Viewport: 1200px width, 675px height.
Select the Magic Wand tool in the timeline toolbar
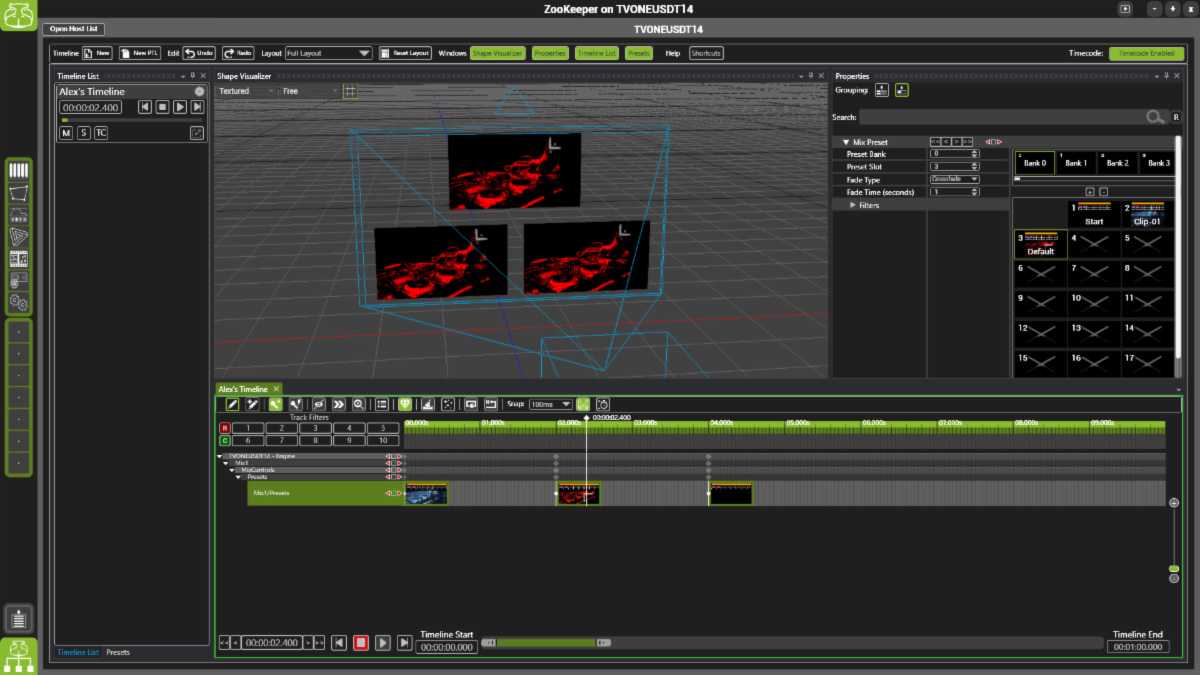(x=253, y=404)
